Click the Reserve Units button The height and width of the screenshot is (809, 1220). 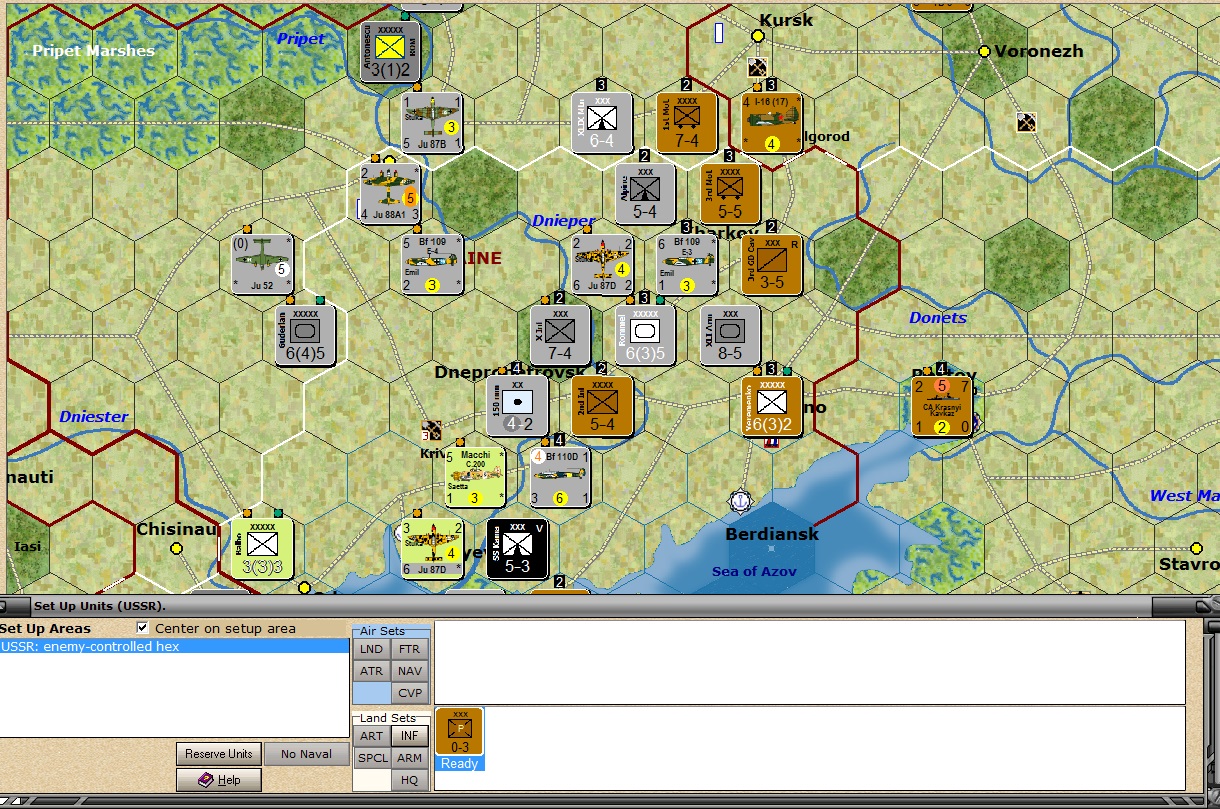point(219,754)
